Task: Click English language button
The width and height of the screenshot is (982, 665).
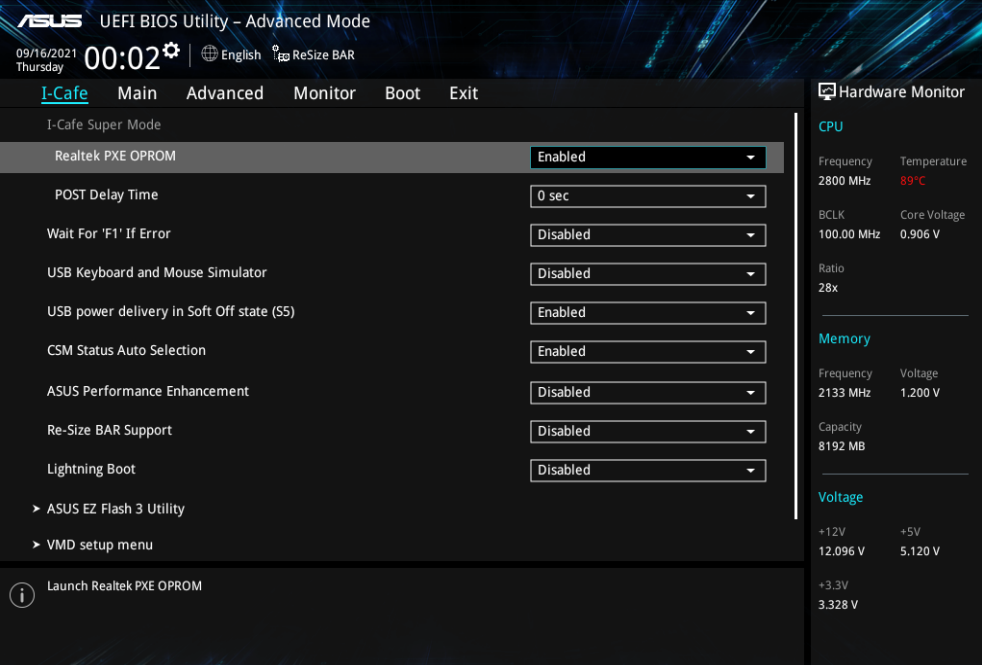Action: coord(240,55)
